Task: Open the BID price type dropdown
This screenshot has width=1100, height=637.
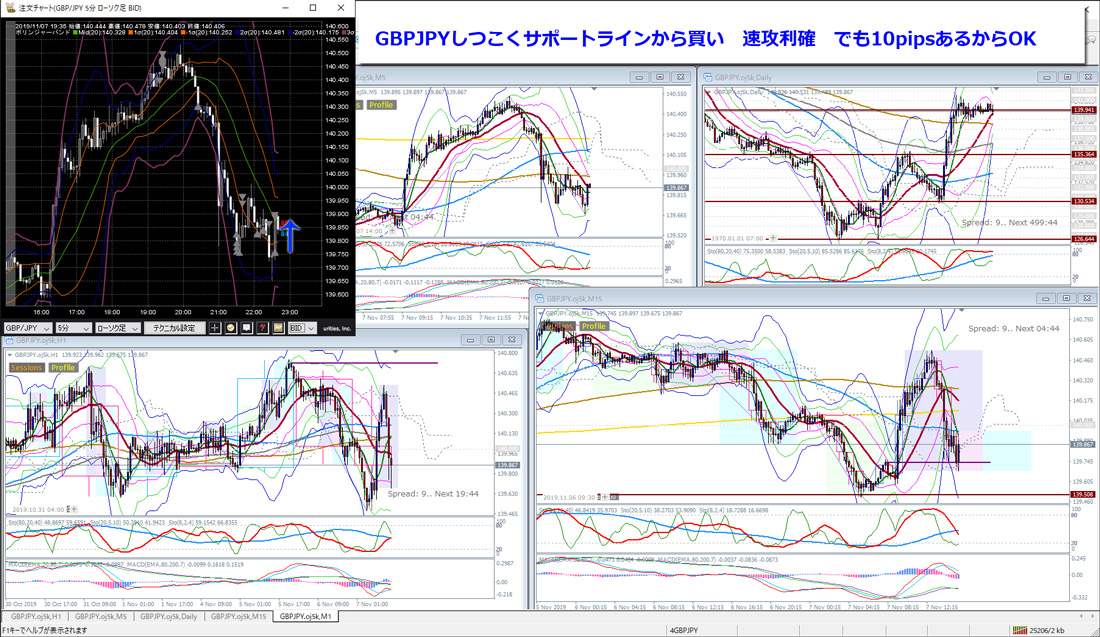Action: [302, 328]
